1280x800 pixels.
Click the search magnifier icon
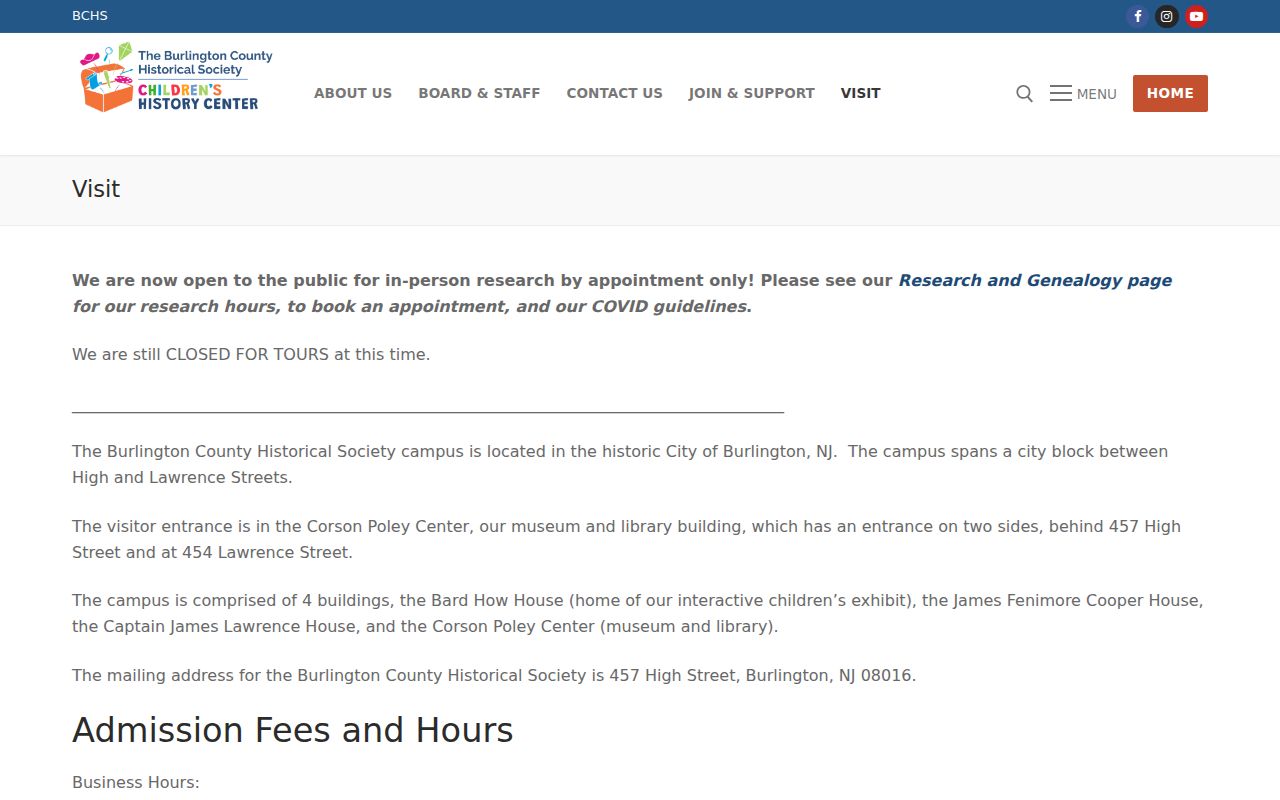pyautogui.click(x=1024, y=93)
